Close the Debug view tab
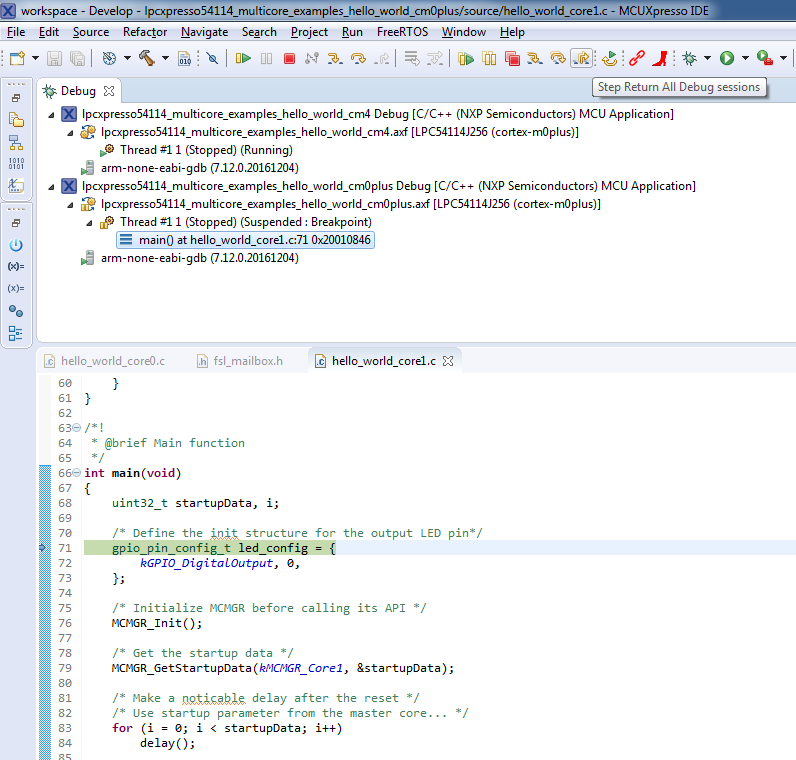This screenshot has width=796, height=760. coord(109,91)
